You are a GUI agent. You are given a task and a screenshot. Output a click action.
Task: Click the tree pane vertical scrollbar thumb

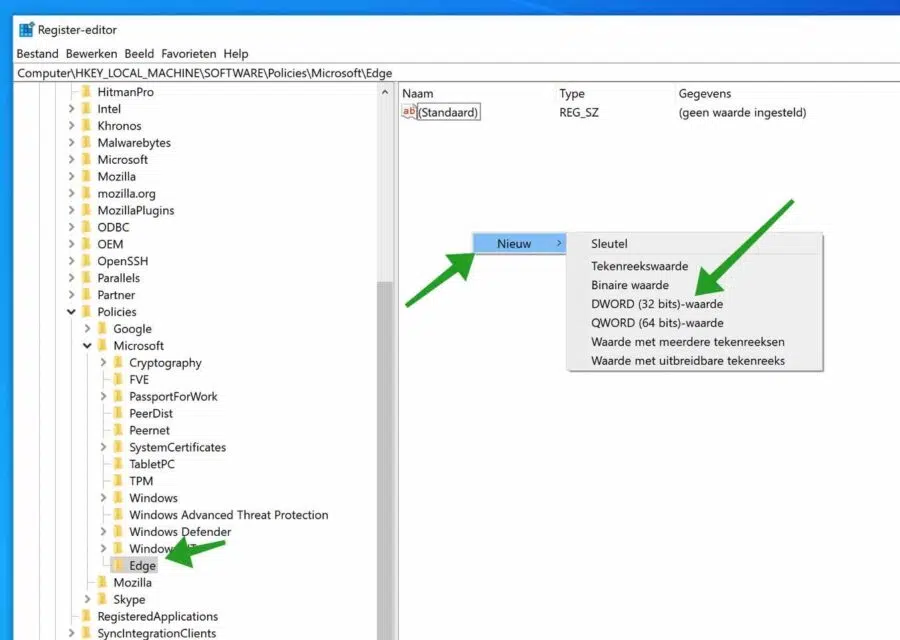[385, 459]
